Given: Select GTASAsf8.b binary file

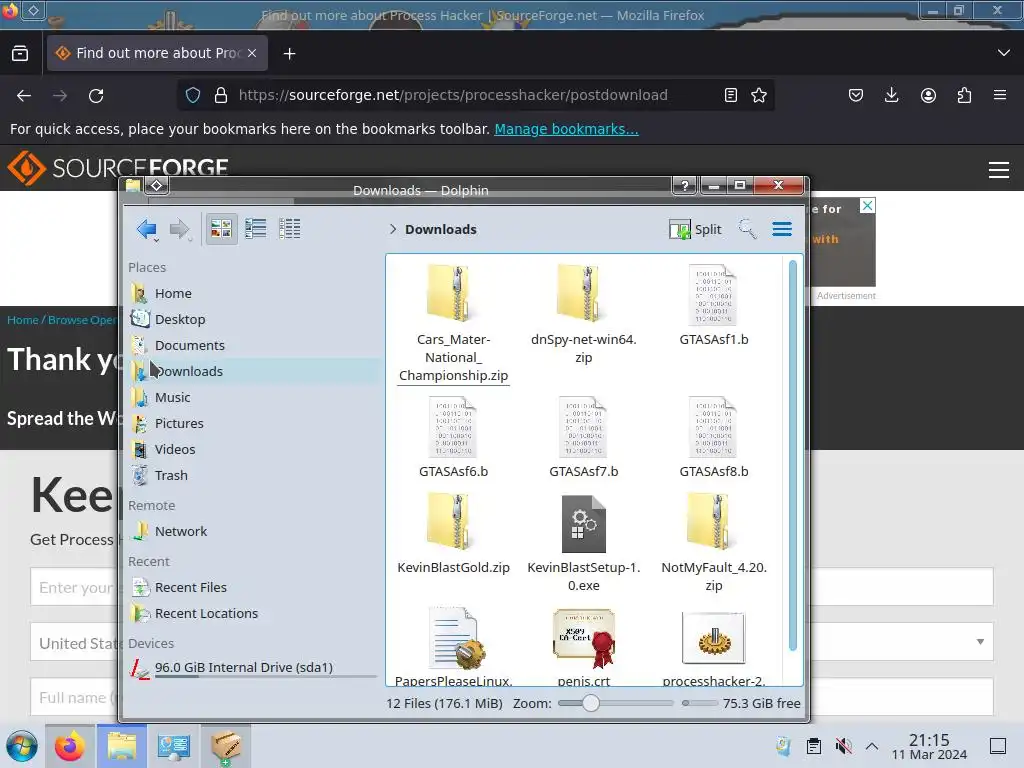Looking at the screenshot, I should (713, 437).
